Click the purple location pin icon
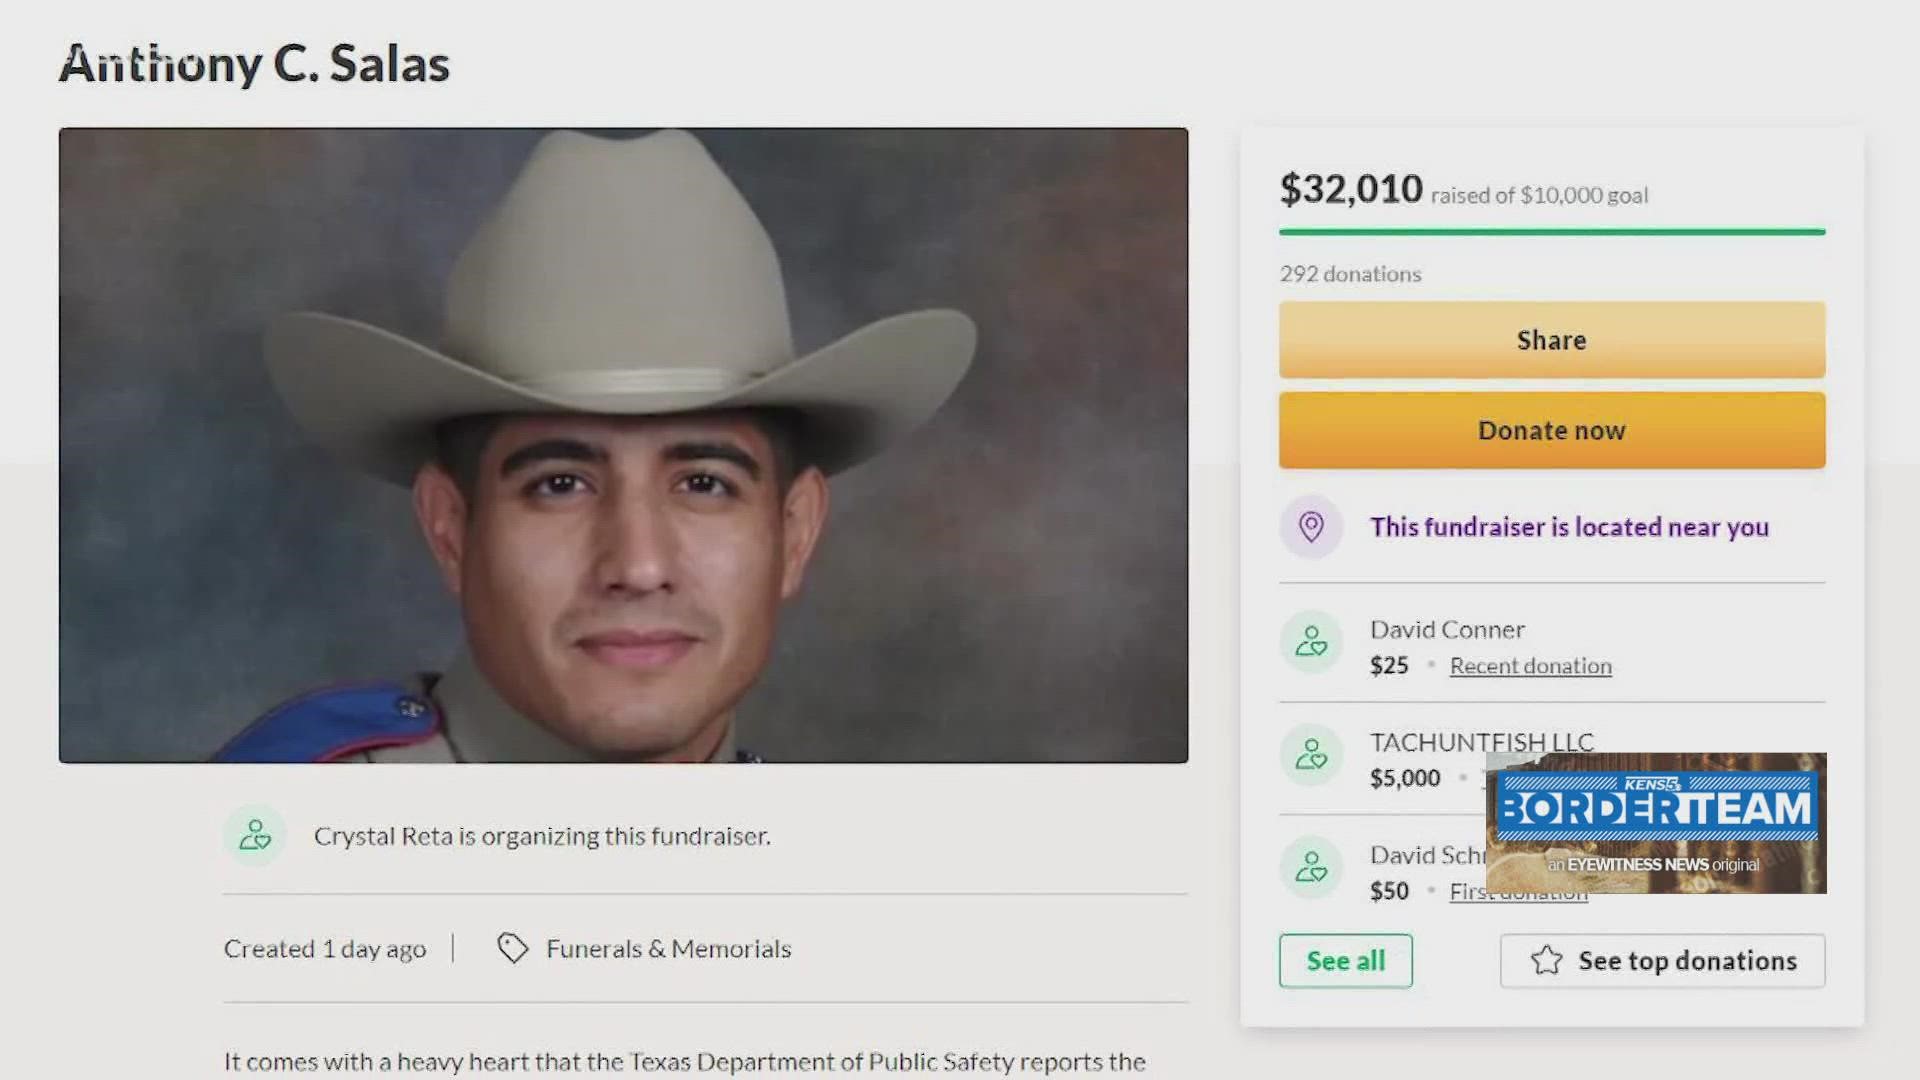1920x1080 pixels. [1311, 527]
